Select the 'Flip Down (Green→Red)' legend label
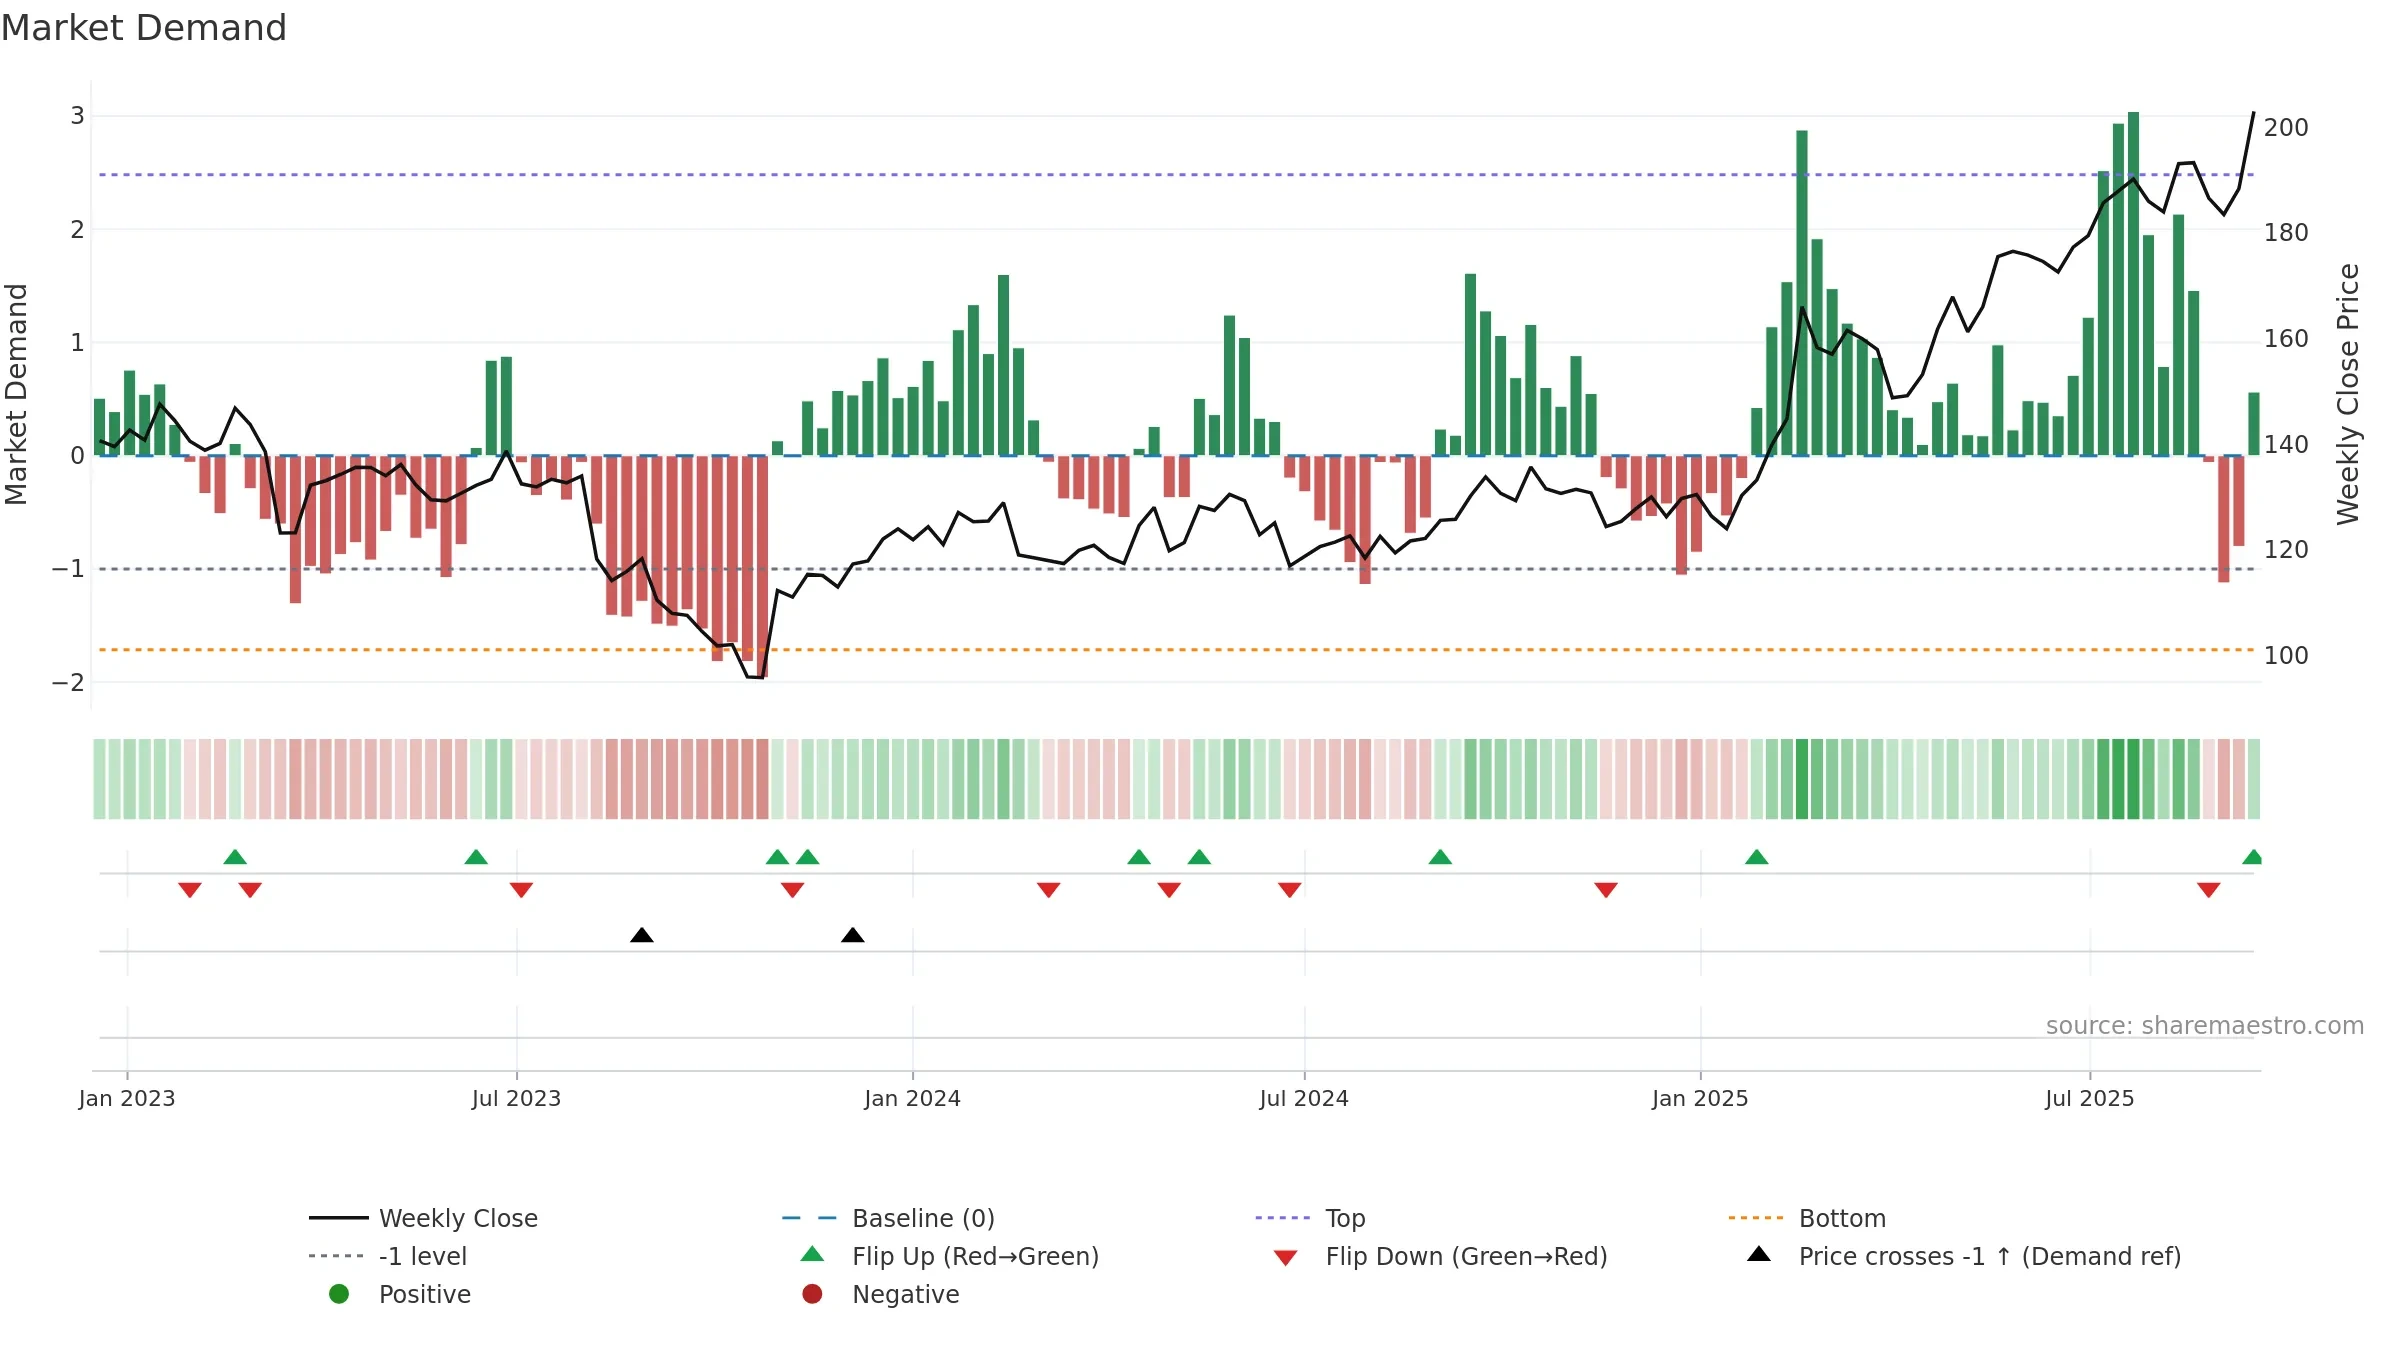This screenshot has width=2400, height=1350. [1466, 1256]
